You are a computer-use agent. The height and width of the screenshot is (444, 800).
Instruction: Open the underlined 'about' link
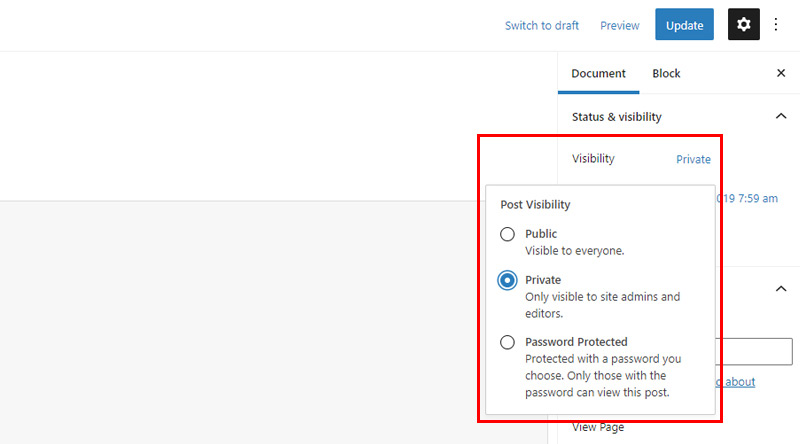point(736,382)
